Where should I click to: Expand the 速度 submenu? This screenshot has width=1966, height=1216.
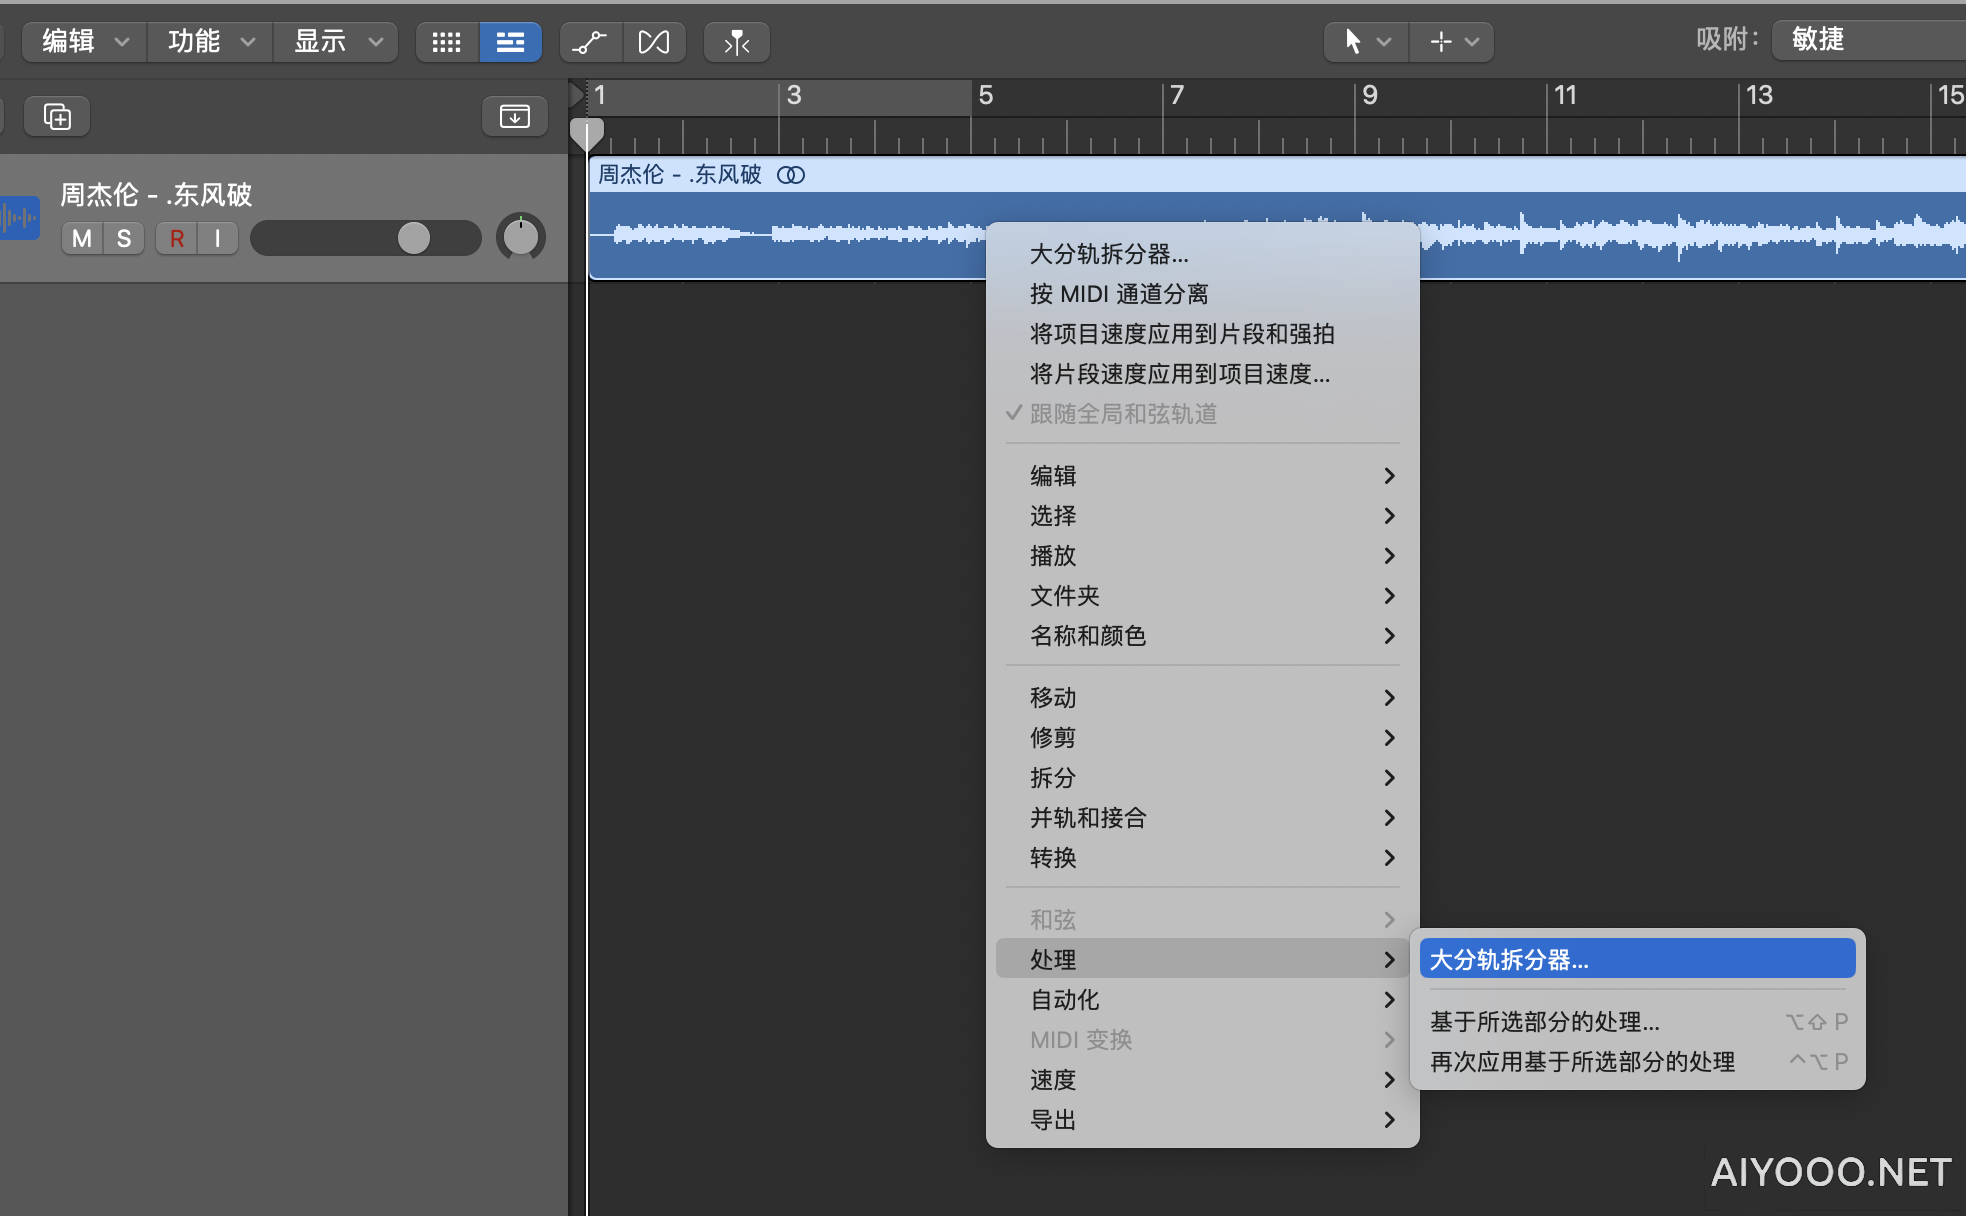click(1203, 1080)
